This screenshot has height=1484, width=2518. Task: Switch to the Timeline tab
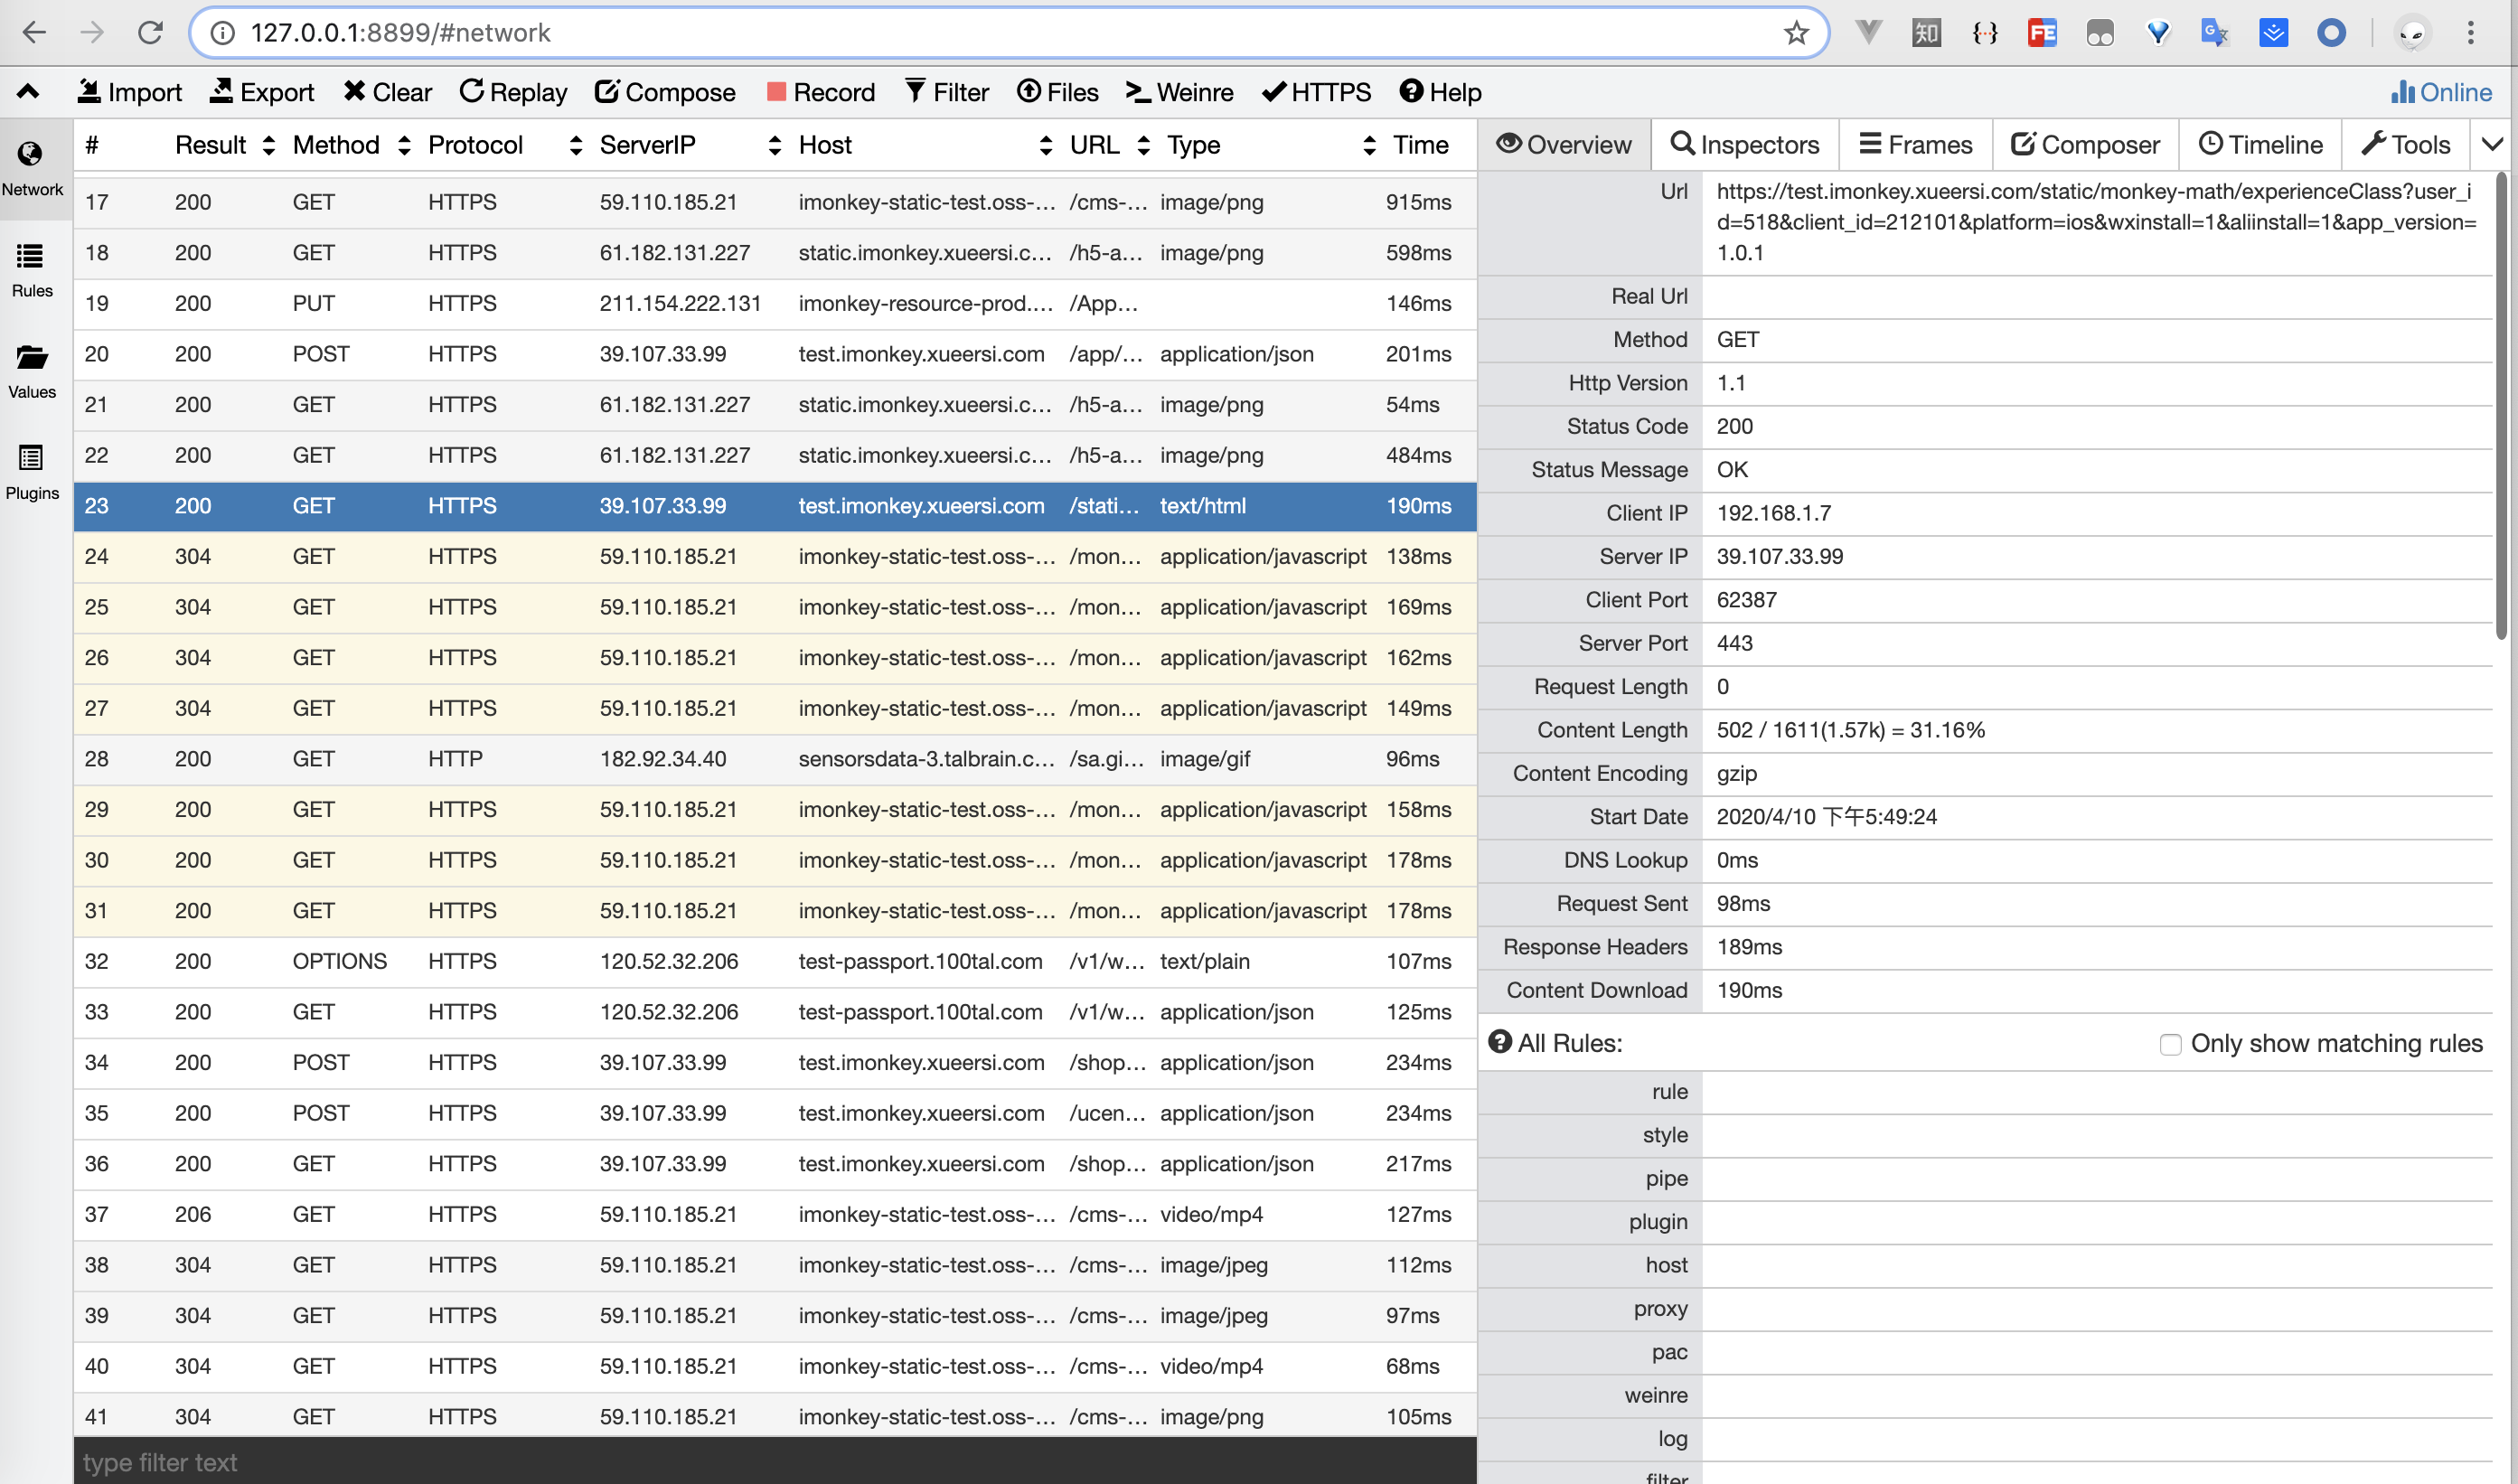pyautogui.click(x=2260, y=145)
